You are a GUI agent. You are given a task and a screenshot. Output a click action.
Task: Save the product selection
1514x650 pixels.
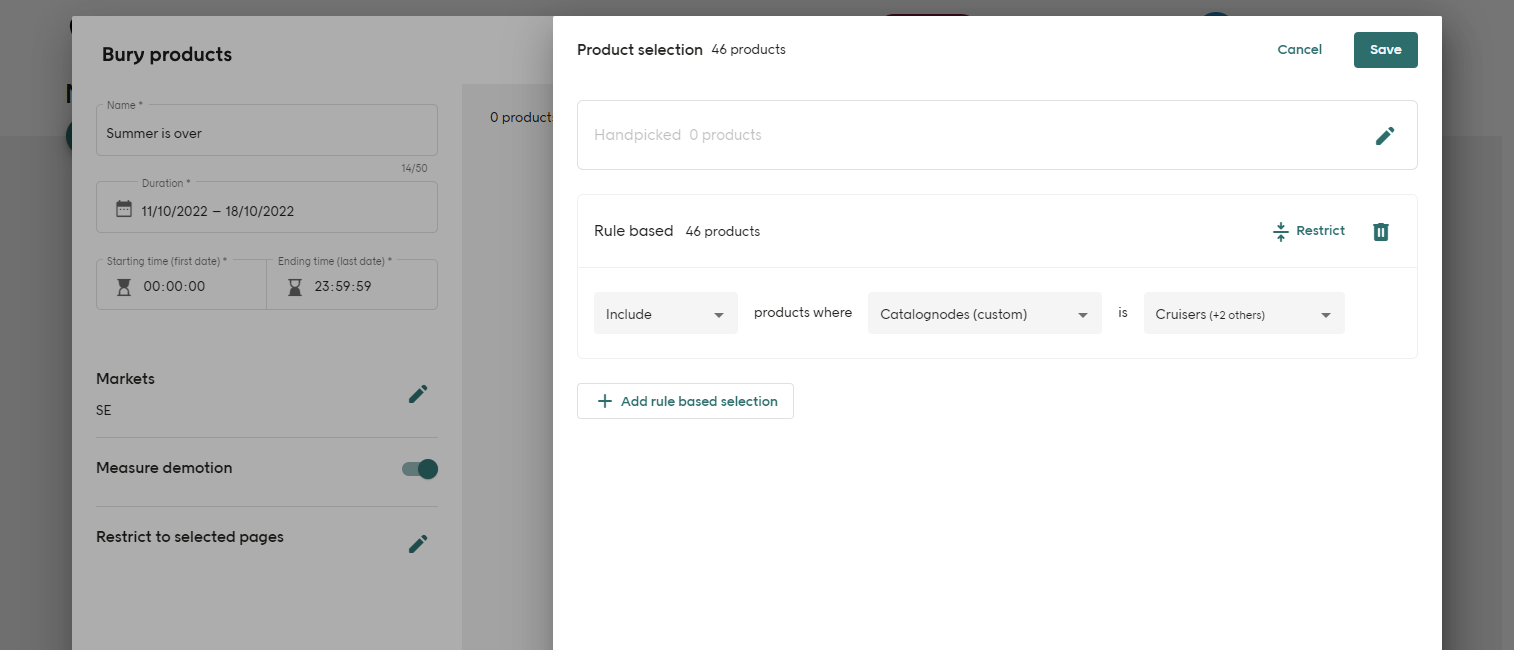pos(1386,50)
